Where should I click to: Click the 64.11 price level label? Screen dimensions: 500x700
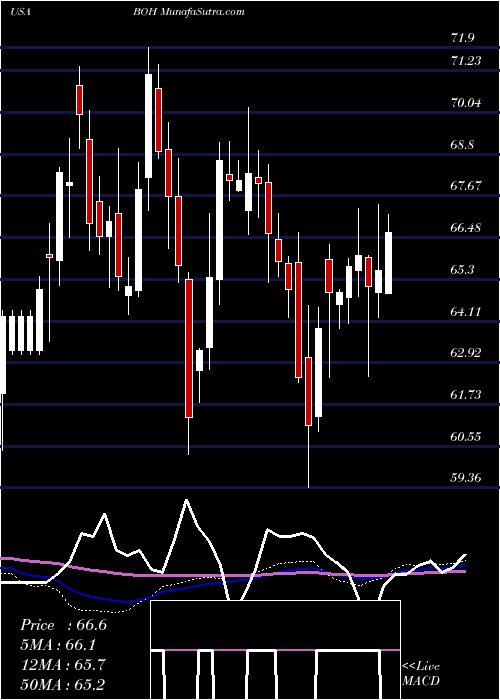(x=466, y=312)
